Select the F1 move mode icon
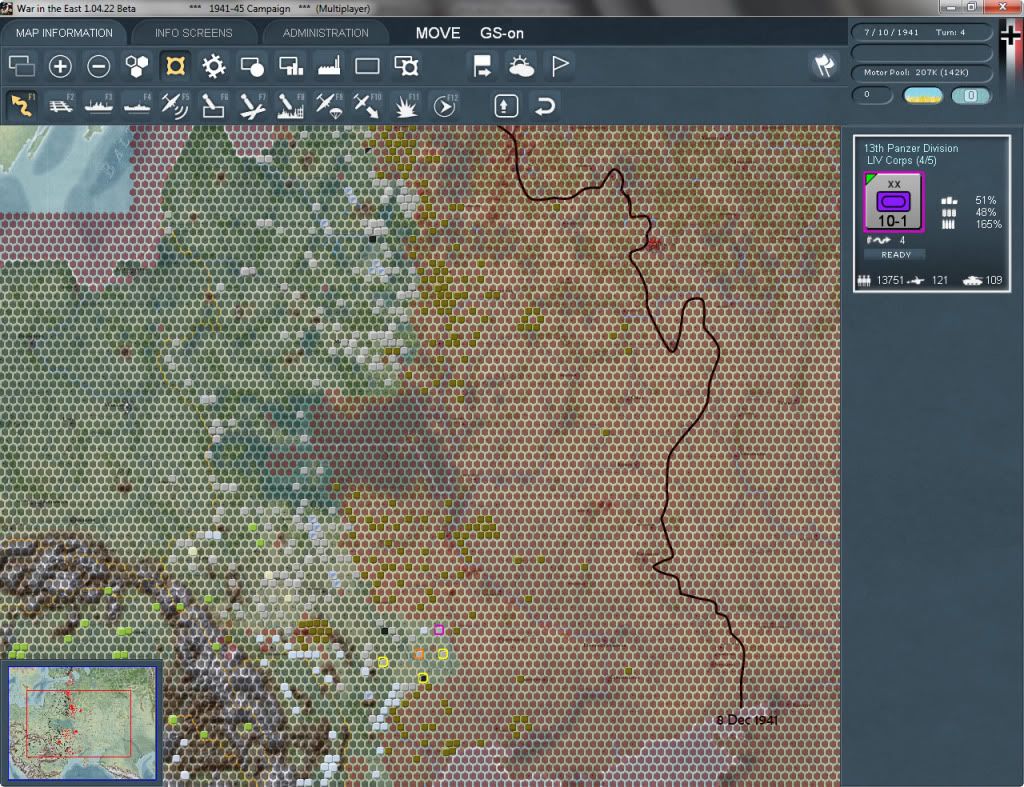 coord(22,105)
